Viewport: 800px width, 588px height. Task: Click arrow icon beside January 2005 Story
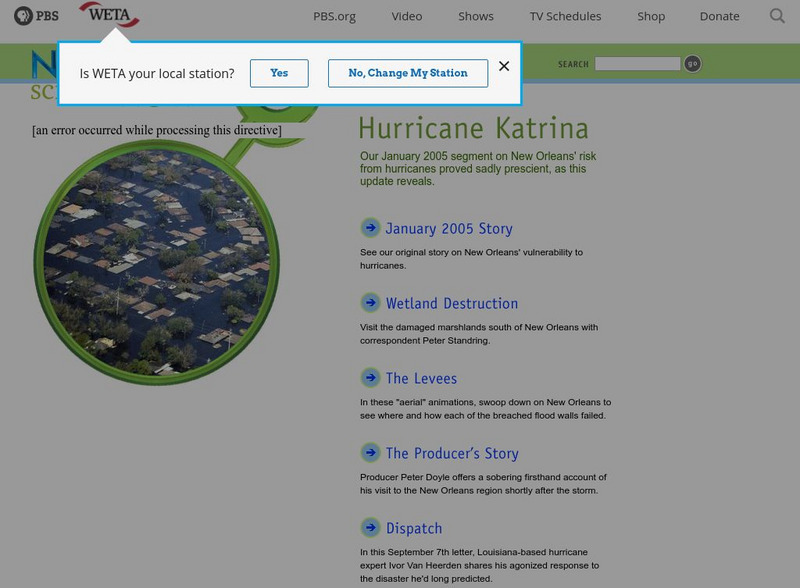click(370, 228)
